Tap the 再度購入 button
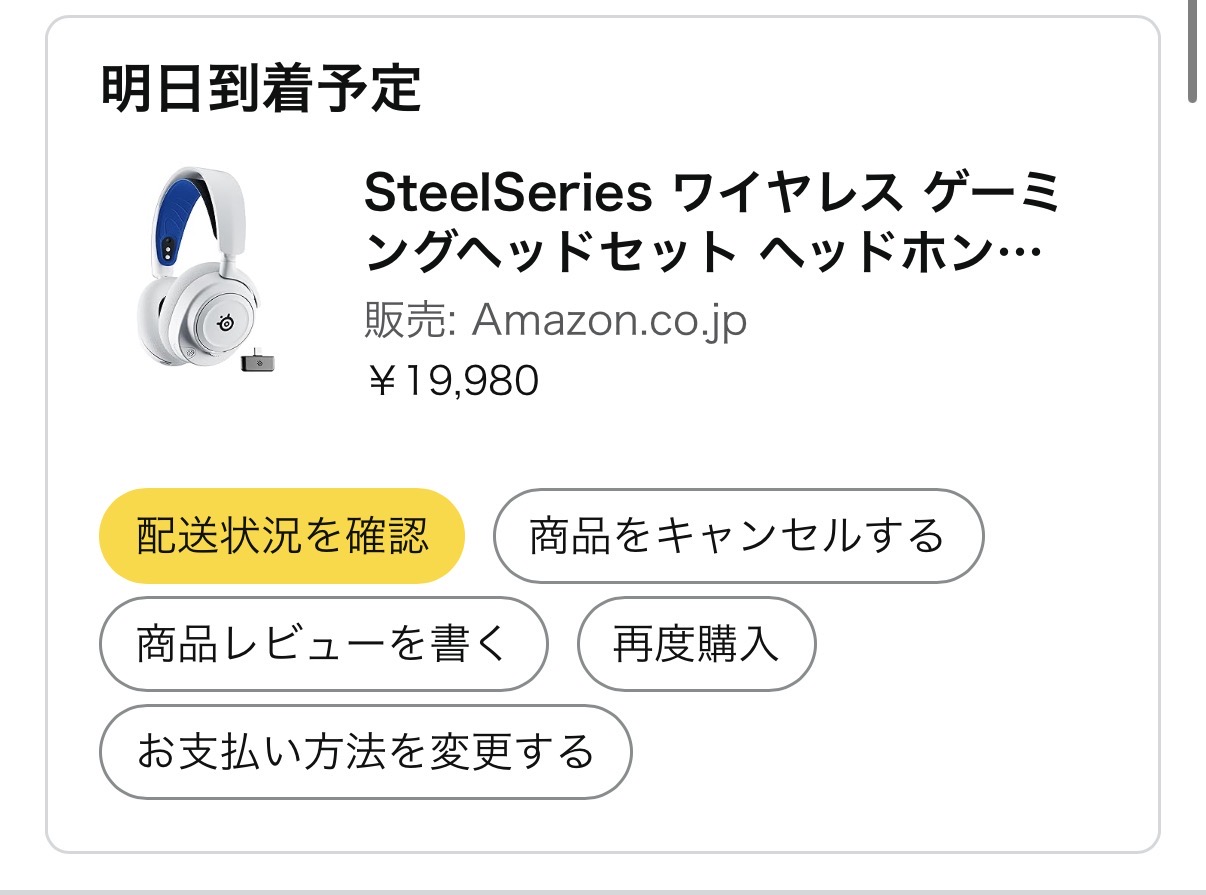This screenshot has height=895, width=1206. 696,644
